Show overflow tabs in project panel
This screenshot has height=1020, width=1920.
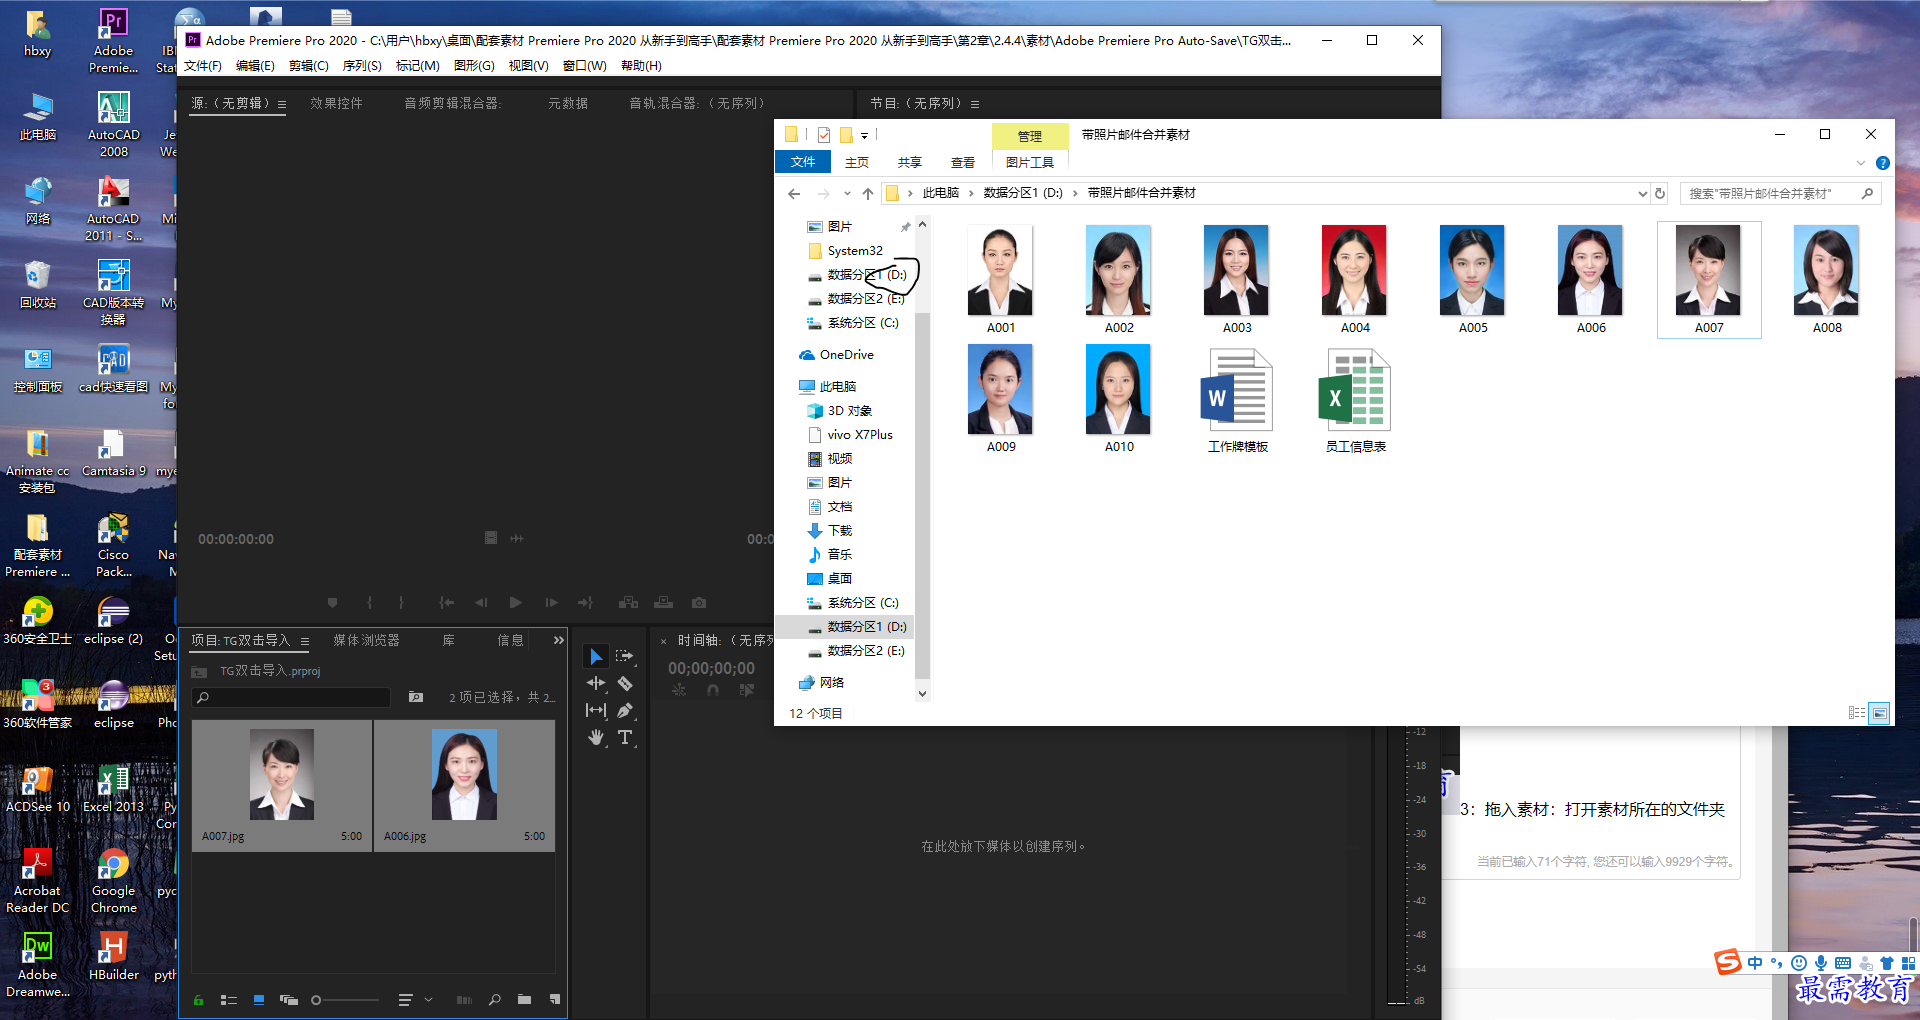[x=558, y=640]
